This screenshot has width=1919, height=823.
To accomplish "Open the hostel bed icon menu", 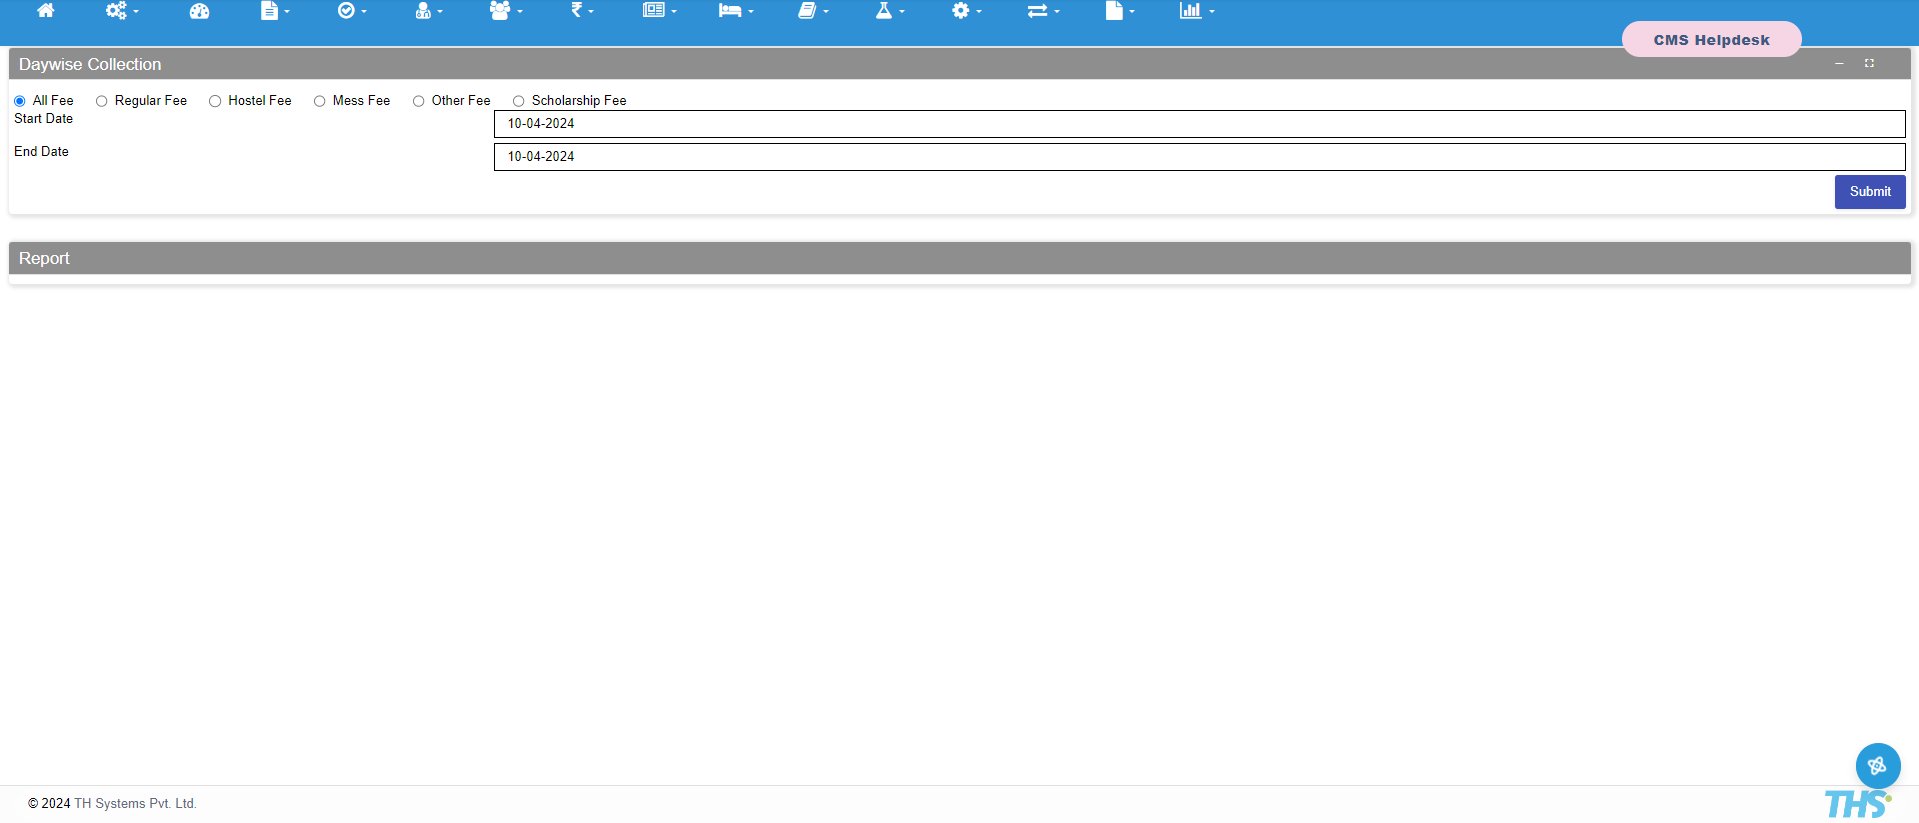I will coord(735,11).
